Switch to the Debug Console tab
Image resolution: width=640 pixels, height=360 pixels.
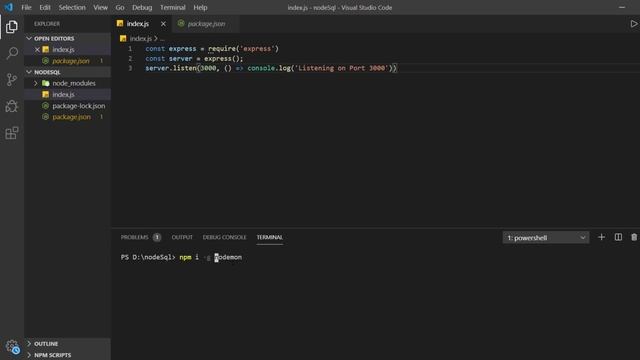[x=224, y=237]
